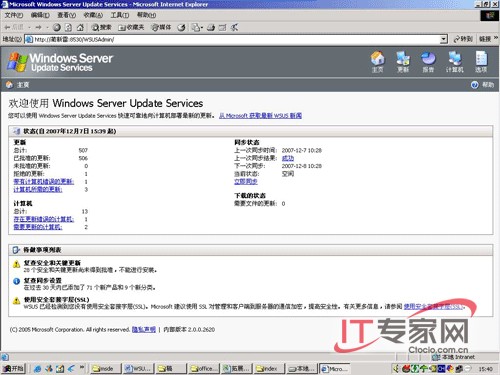Click the 隐私声明 privacy statement link
Viewport: 500px width, 375px height.
pyautogui.click(x=144, y=330)
